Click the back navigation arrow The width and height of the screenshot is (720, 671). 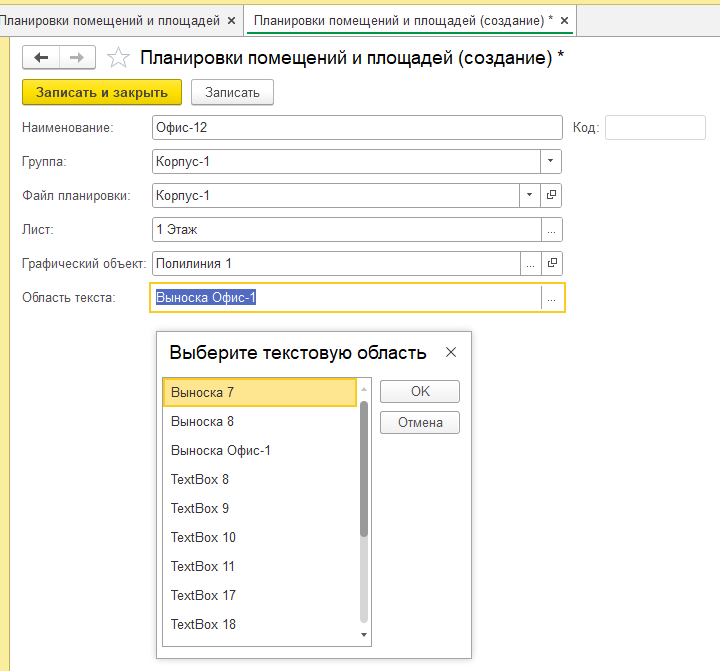[41, 58]
